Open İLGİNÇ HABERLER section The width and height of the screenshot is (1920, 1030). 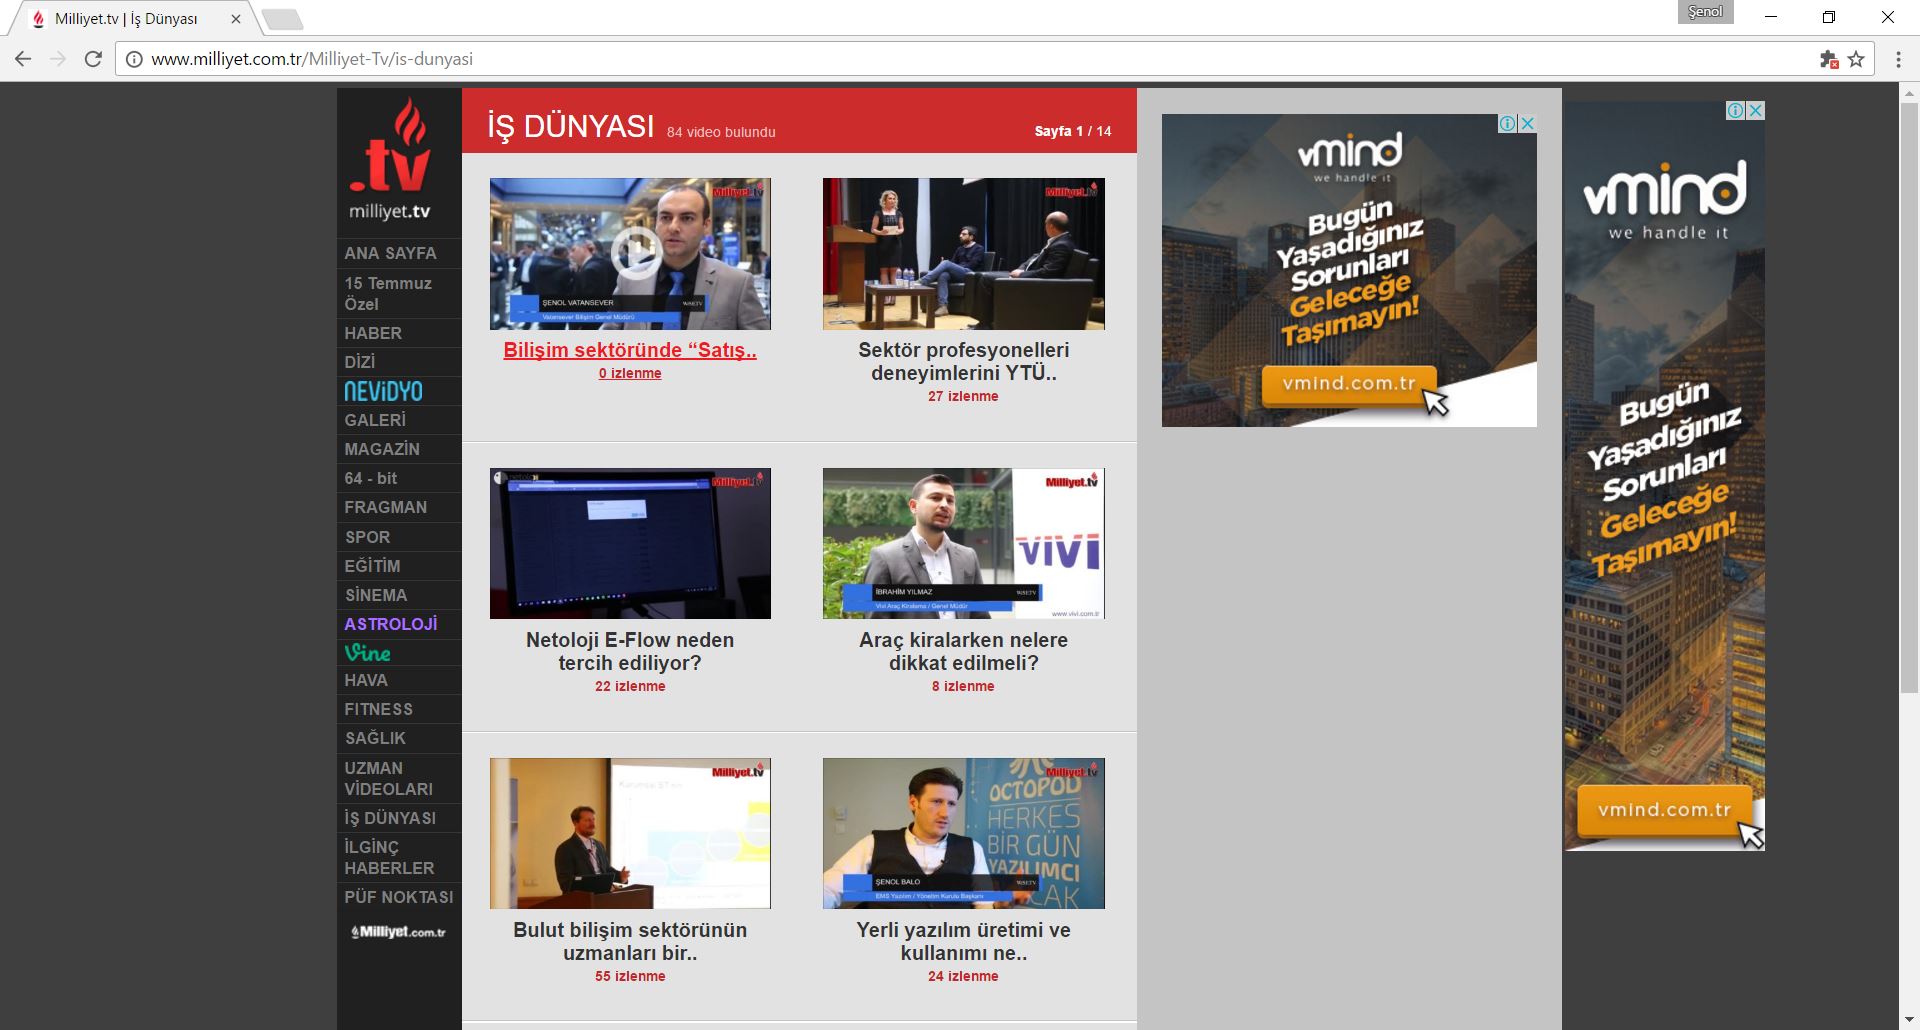tap(389, 857)
